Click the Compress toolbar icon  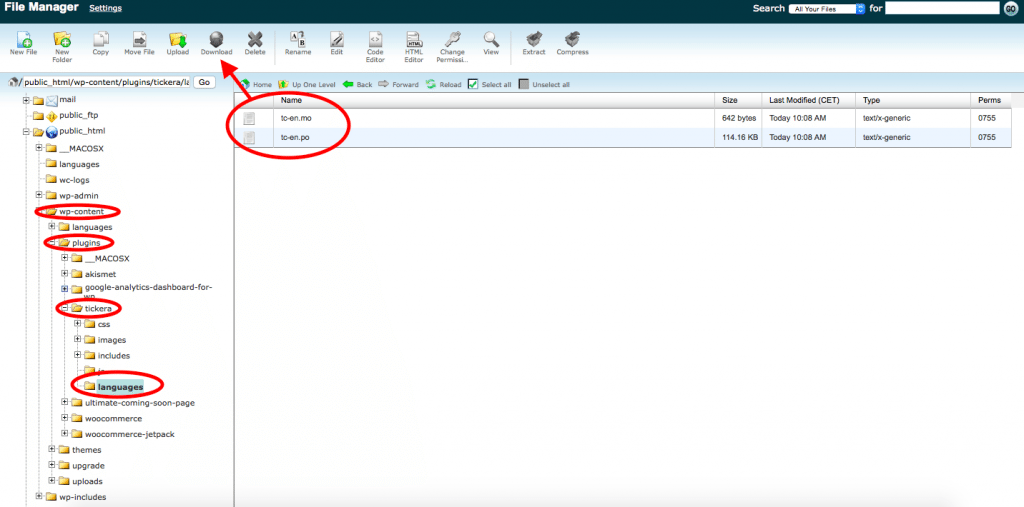(x=572, y=43)
